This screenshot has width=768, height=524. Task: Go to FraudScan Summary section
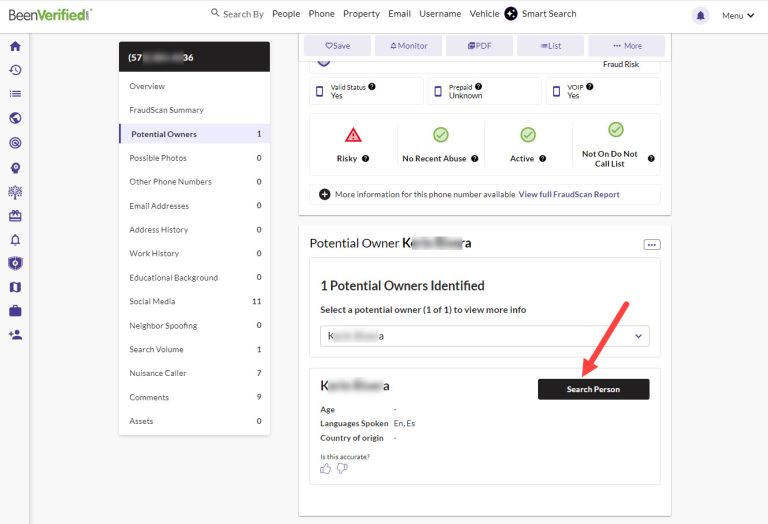166,110
